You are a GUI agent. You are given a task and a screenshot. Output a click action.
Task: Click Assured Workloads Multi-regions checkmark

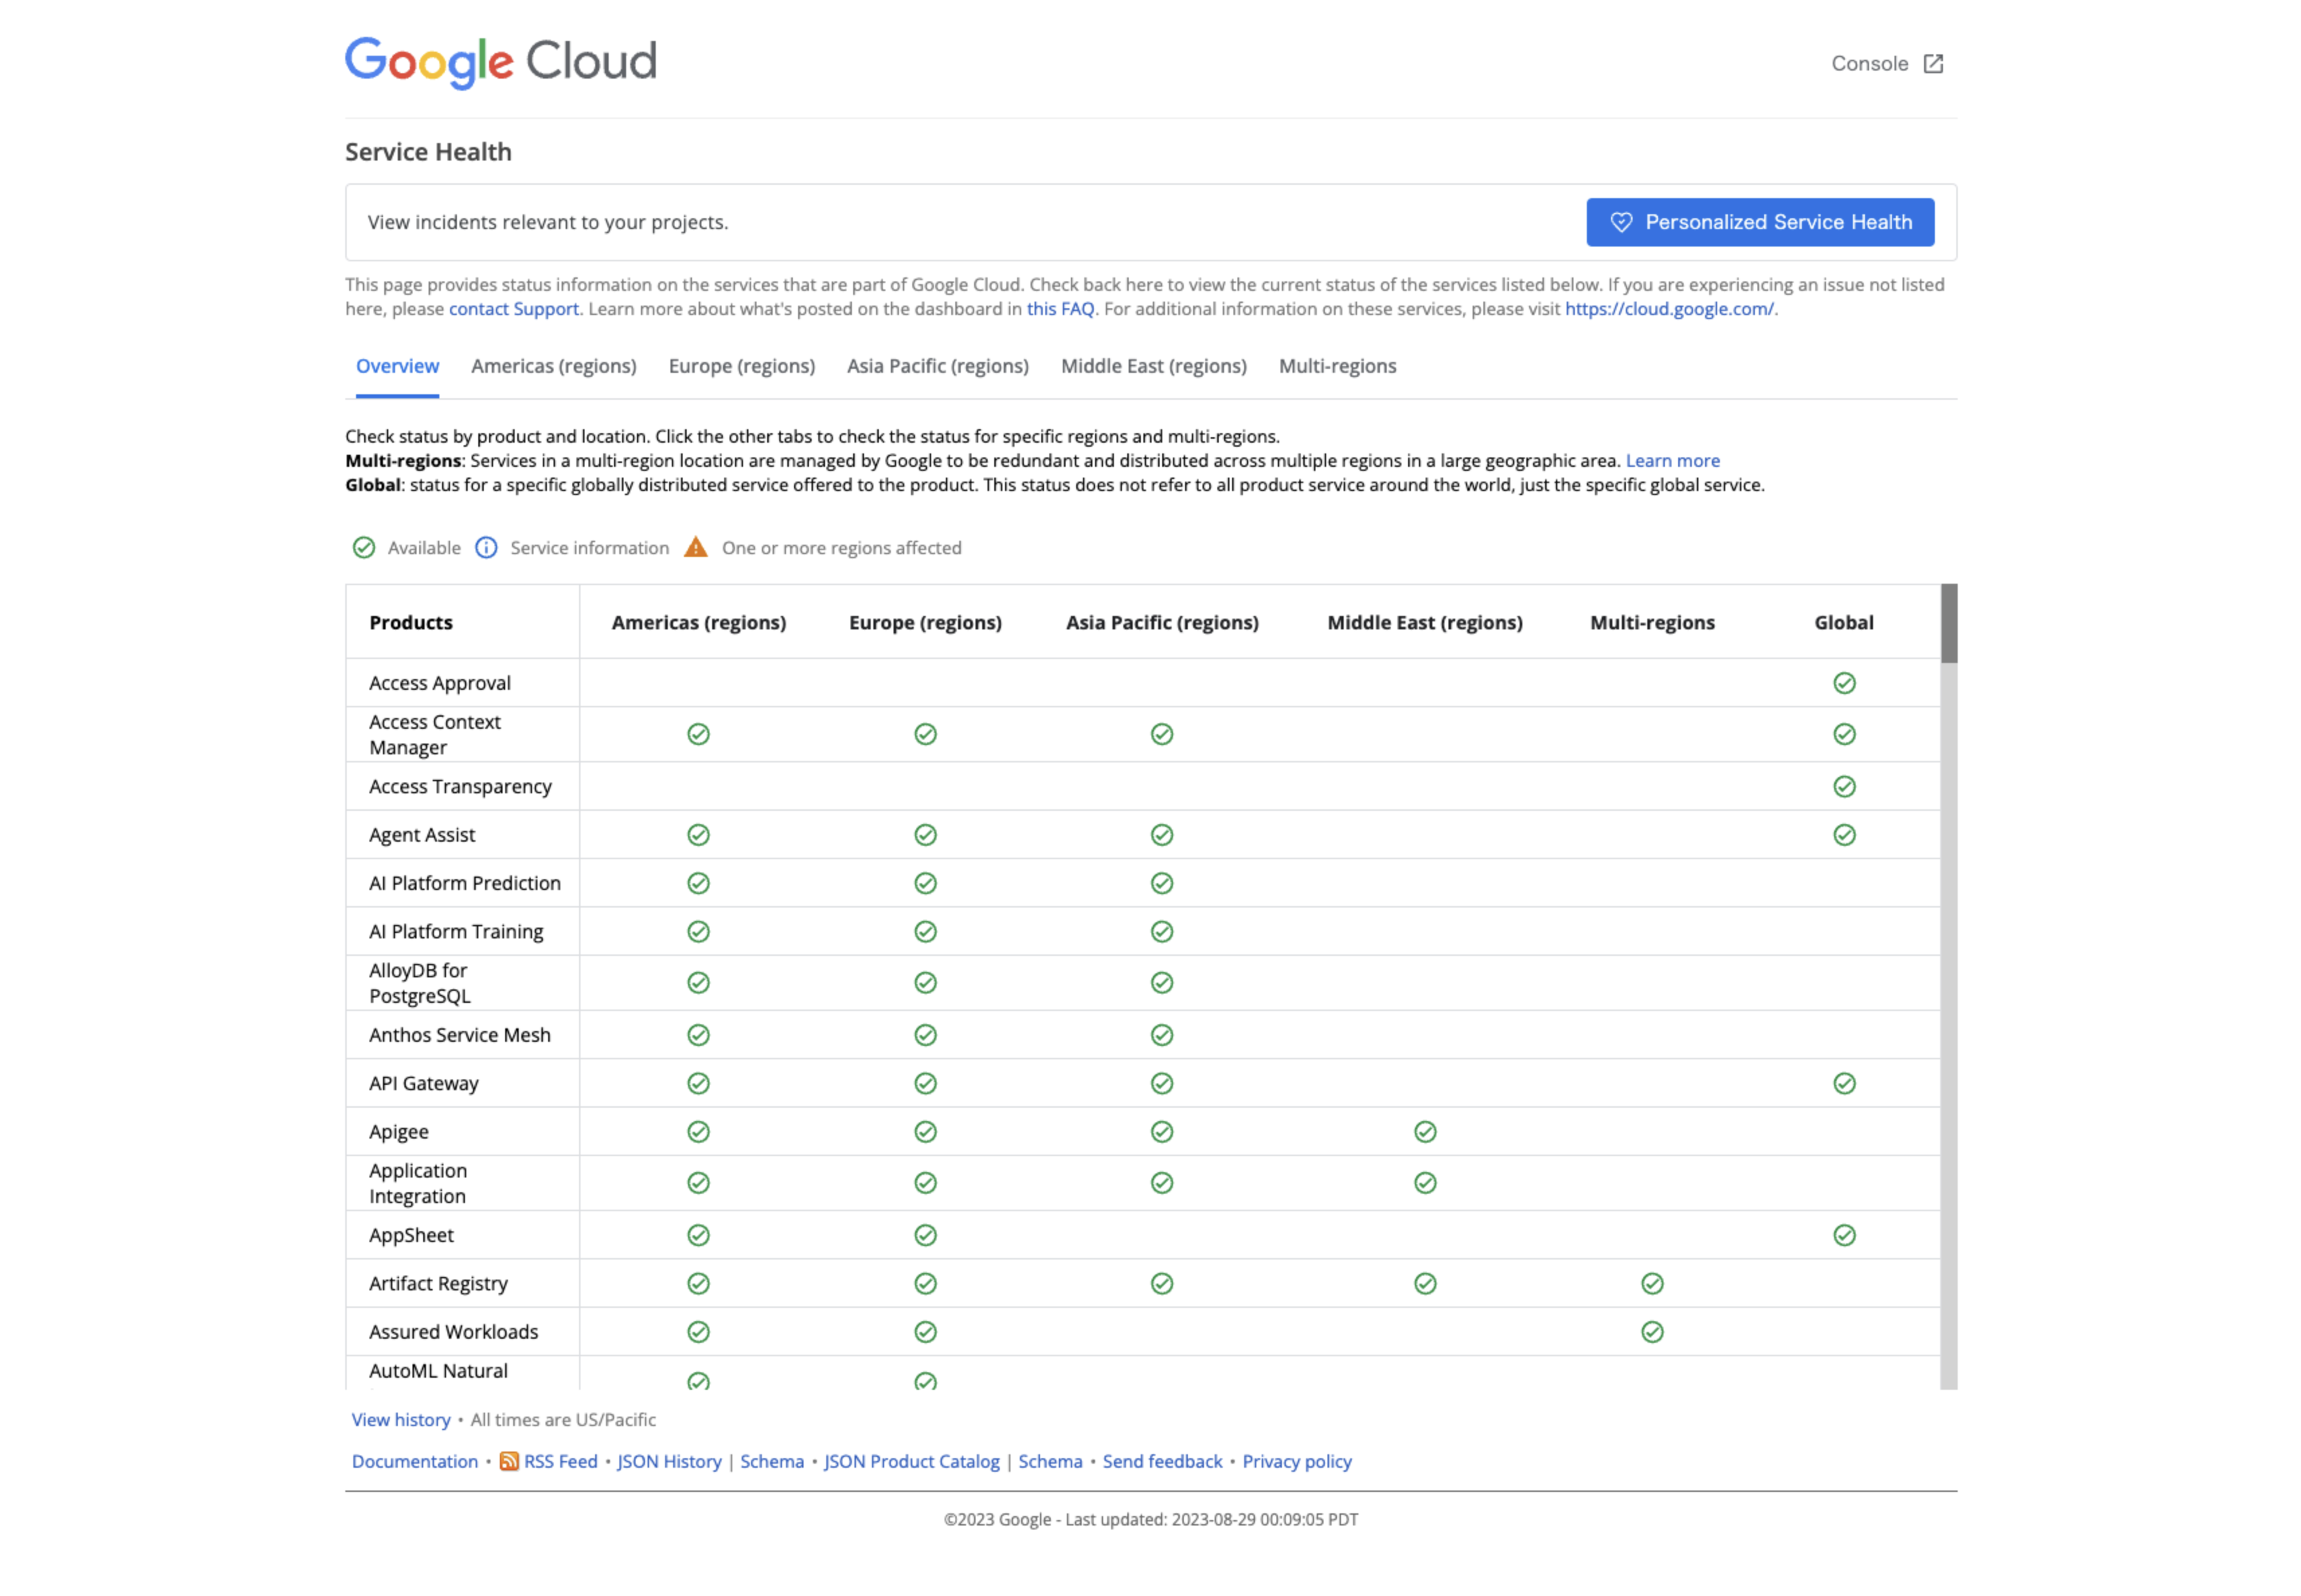coord(1652,1331)
